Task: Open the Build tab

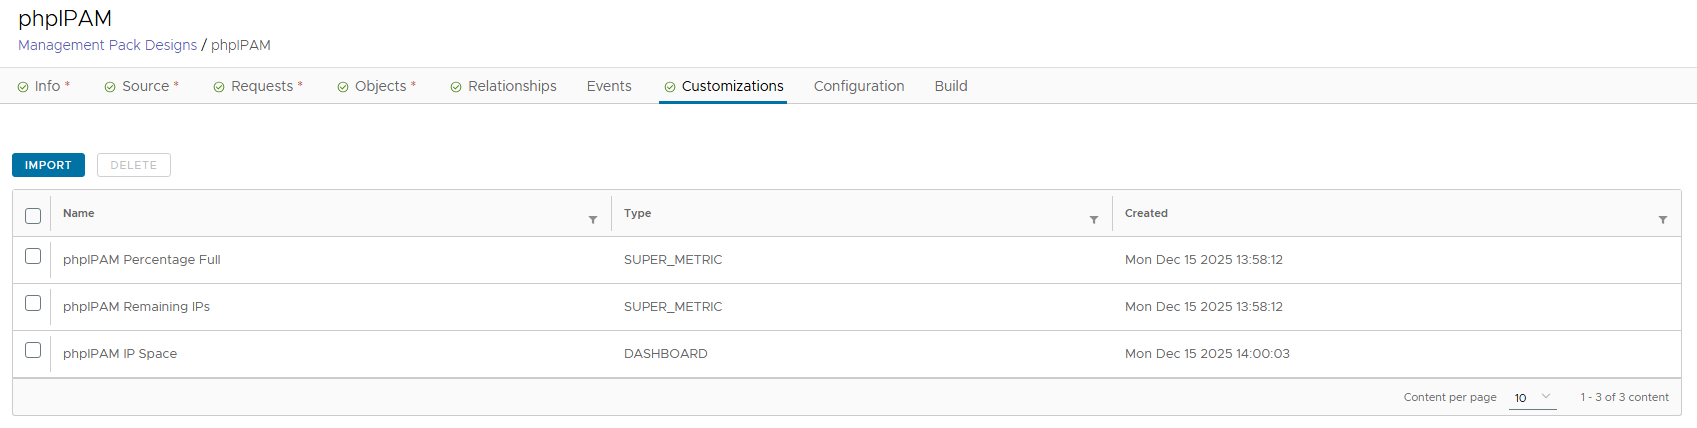Action: click(951, 86)
